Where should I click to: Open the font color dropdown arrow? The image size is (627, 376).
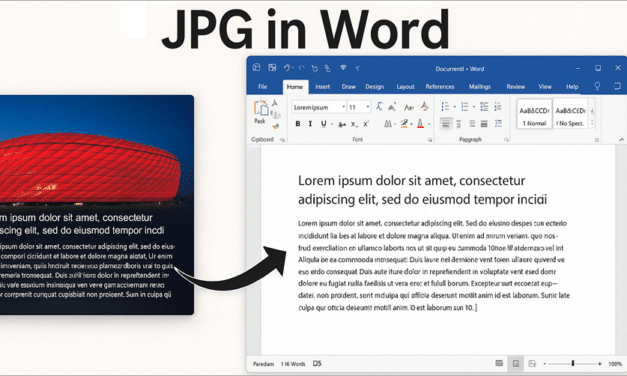point(429,124)
